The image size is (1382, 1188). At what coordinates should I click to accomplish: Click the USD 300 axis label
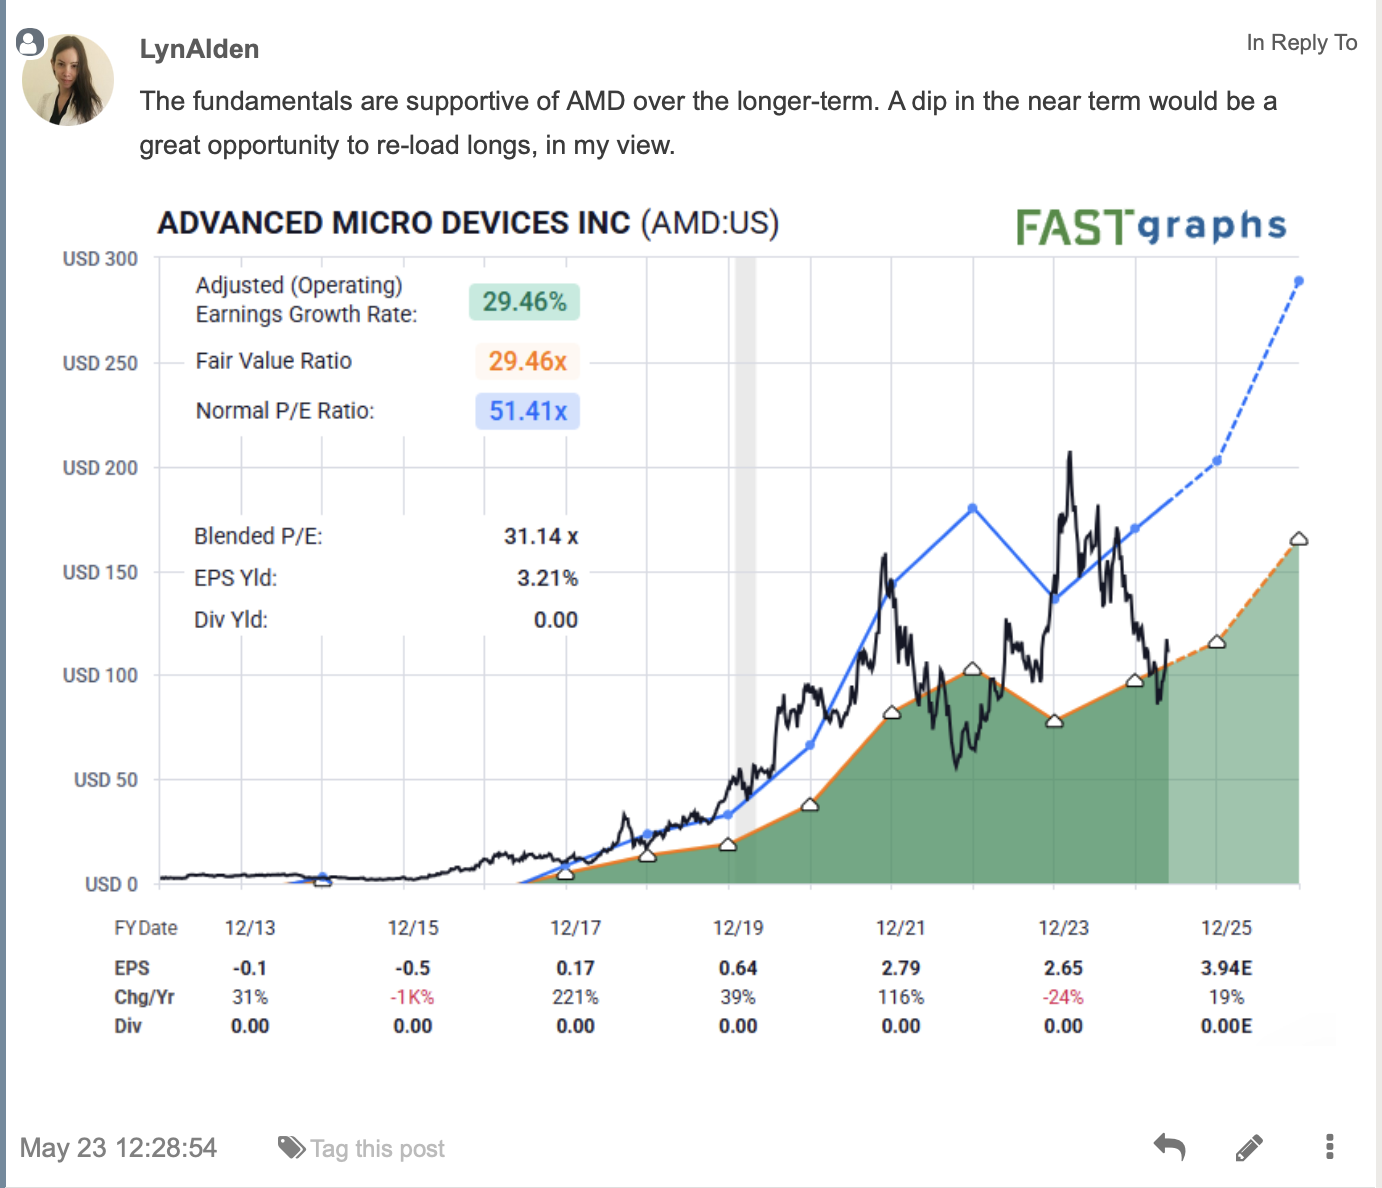(100, 259)
